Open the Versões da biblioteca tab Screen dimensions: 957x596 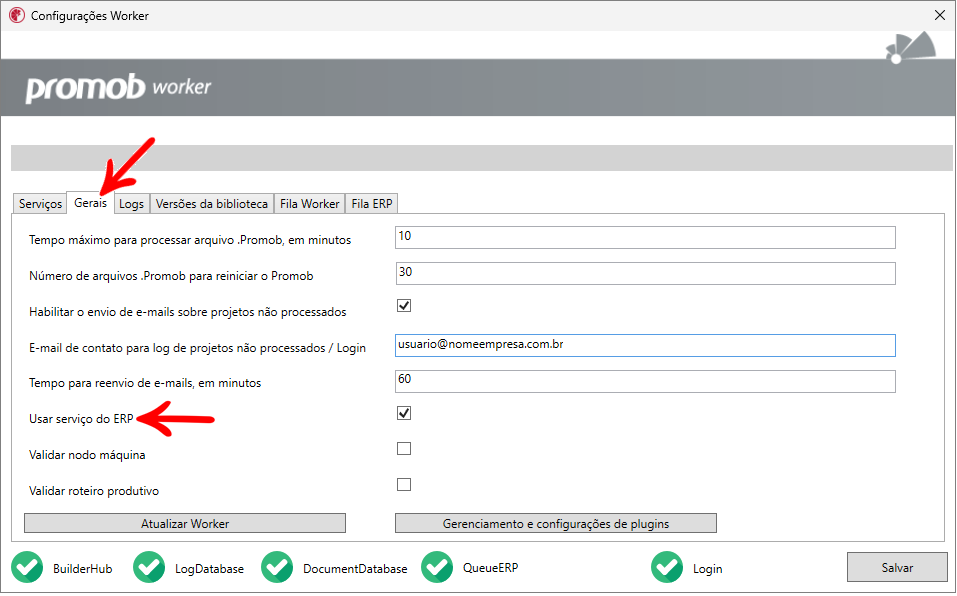212,204
